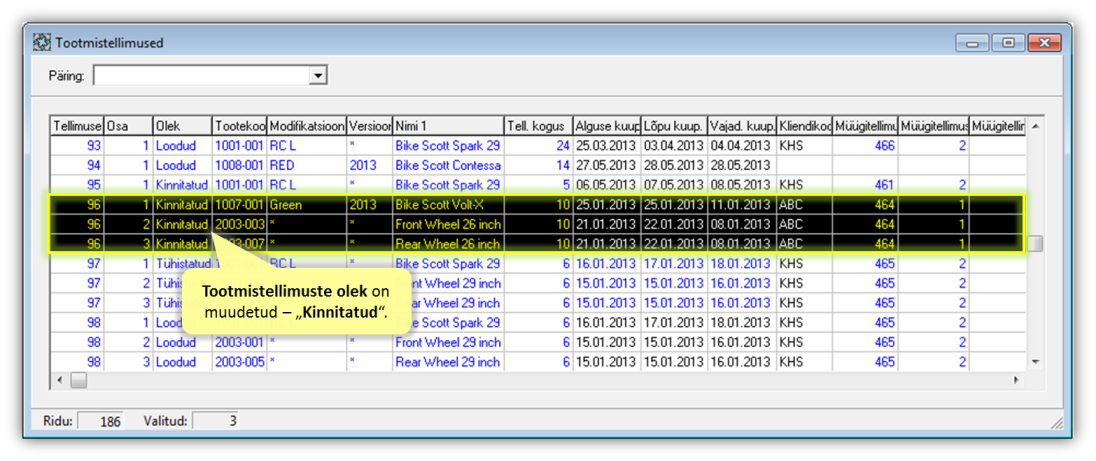Click the Valitud selected count field
Screen dimensions: 1096x461
[217, 421]
